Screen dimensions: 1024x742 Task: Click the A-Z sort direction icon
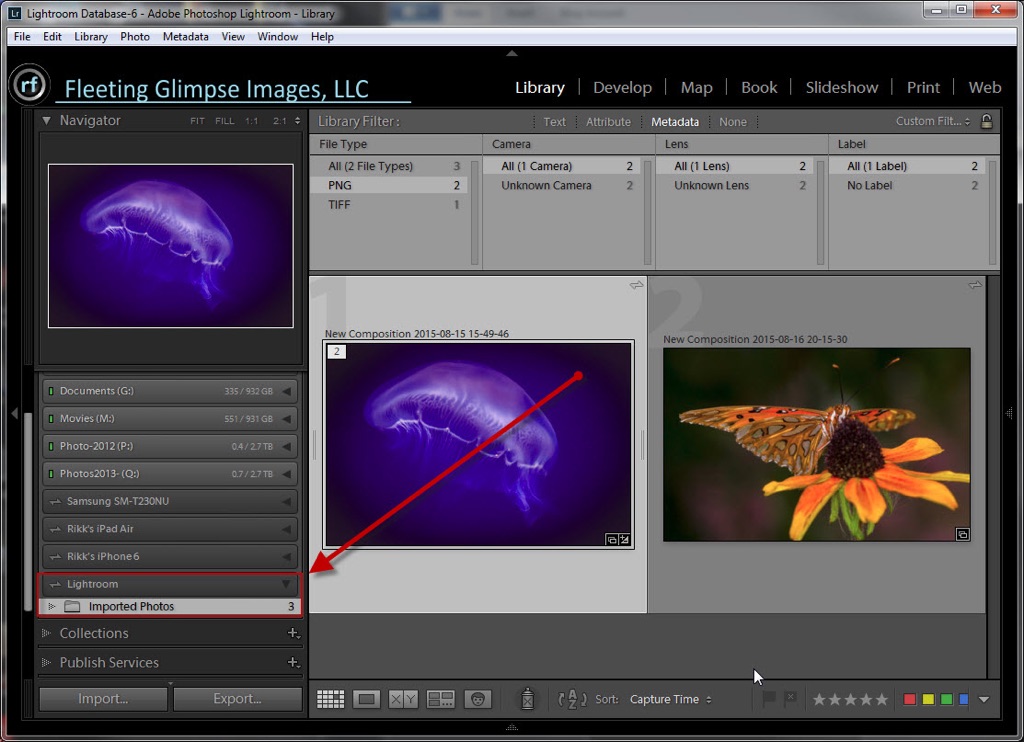(573, 699)
